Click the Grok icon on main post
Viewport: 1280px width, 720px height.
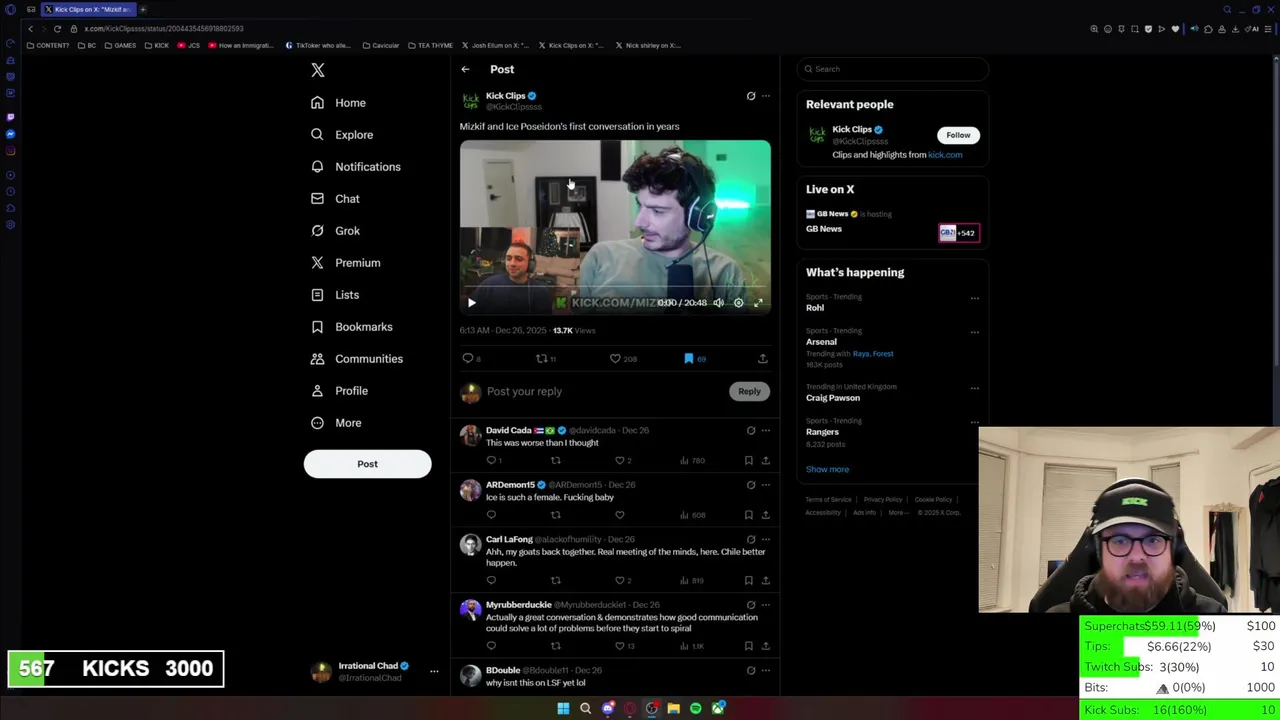[x=751, y=96]
